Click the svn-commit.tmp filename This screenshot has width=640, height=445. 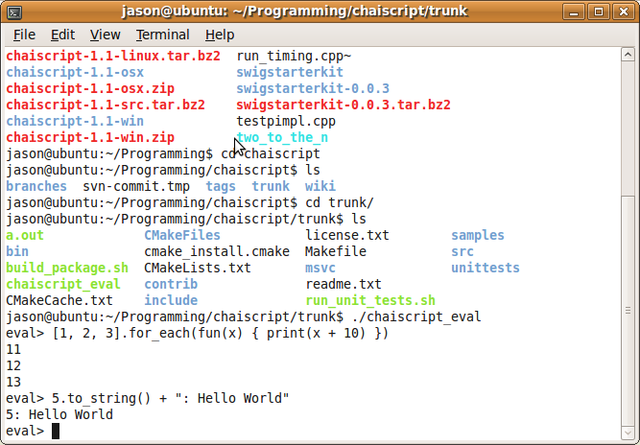[x=136, y=186]
